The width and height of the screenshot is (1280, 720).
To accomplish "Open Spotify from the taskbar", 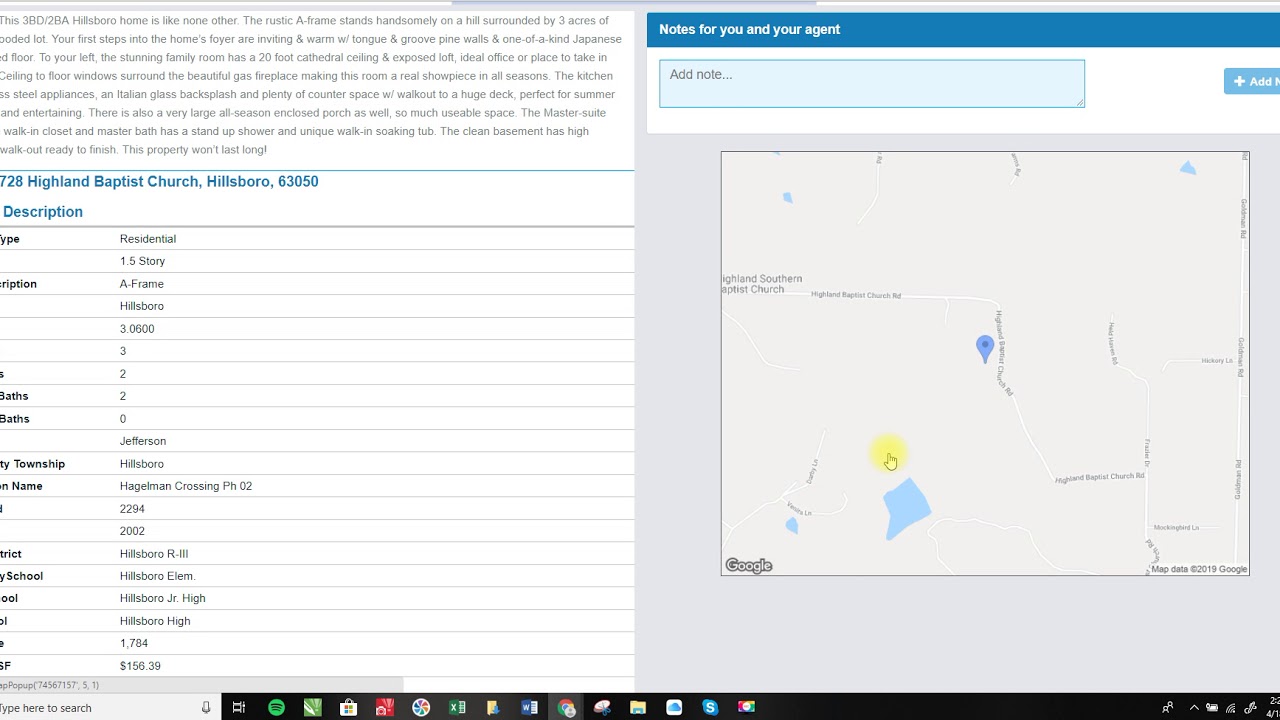I will (x=276, y=708).
